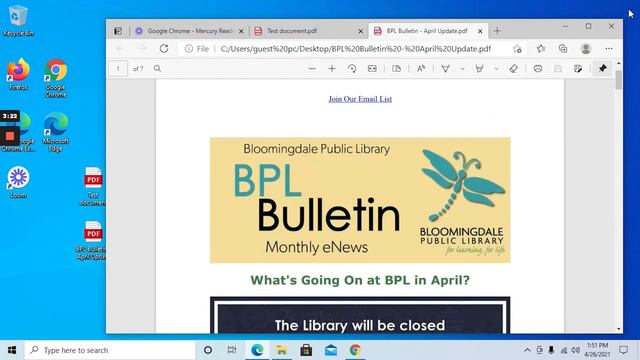The height and width of the screenshot is (360, 640).
Task: Select Firefox desktop shortcut
Action: click(18, 74)
